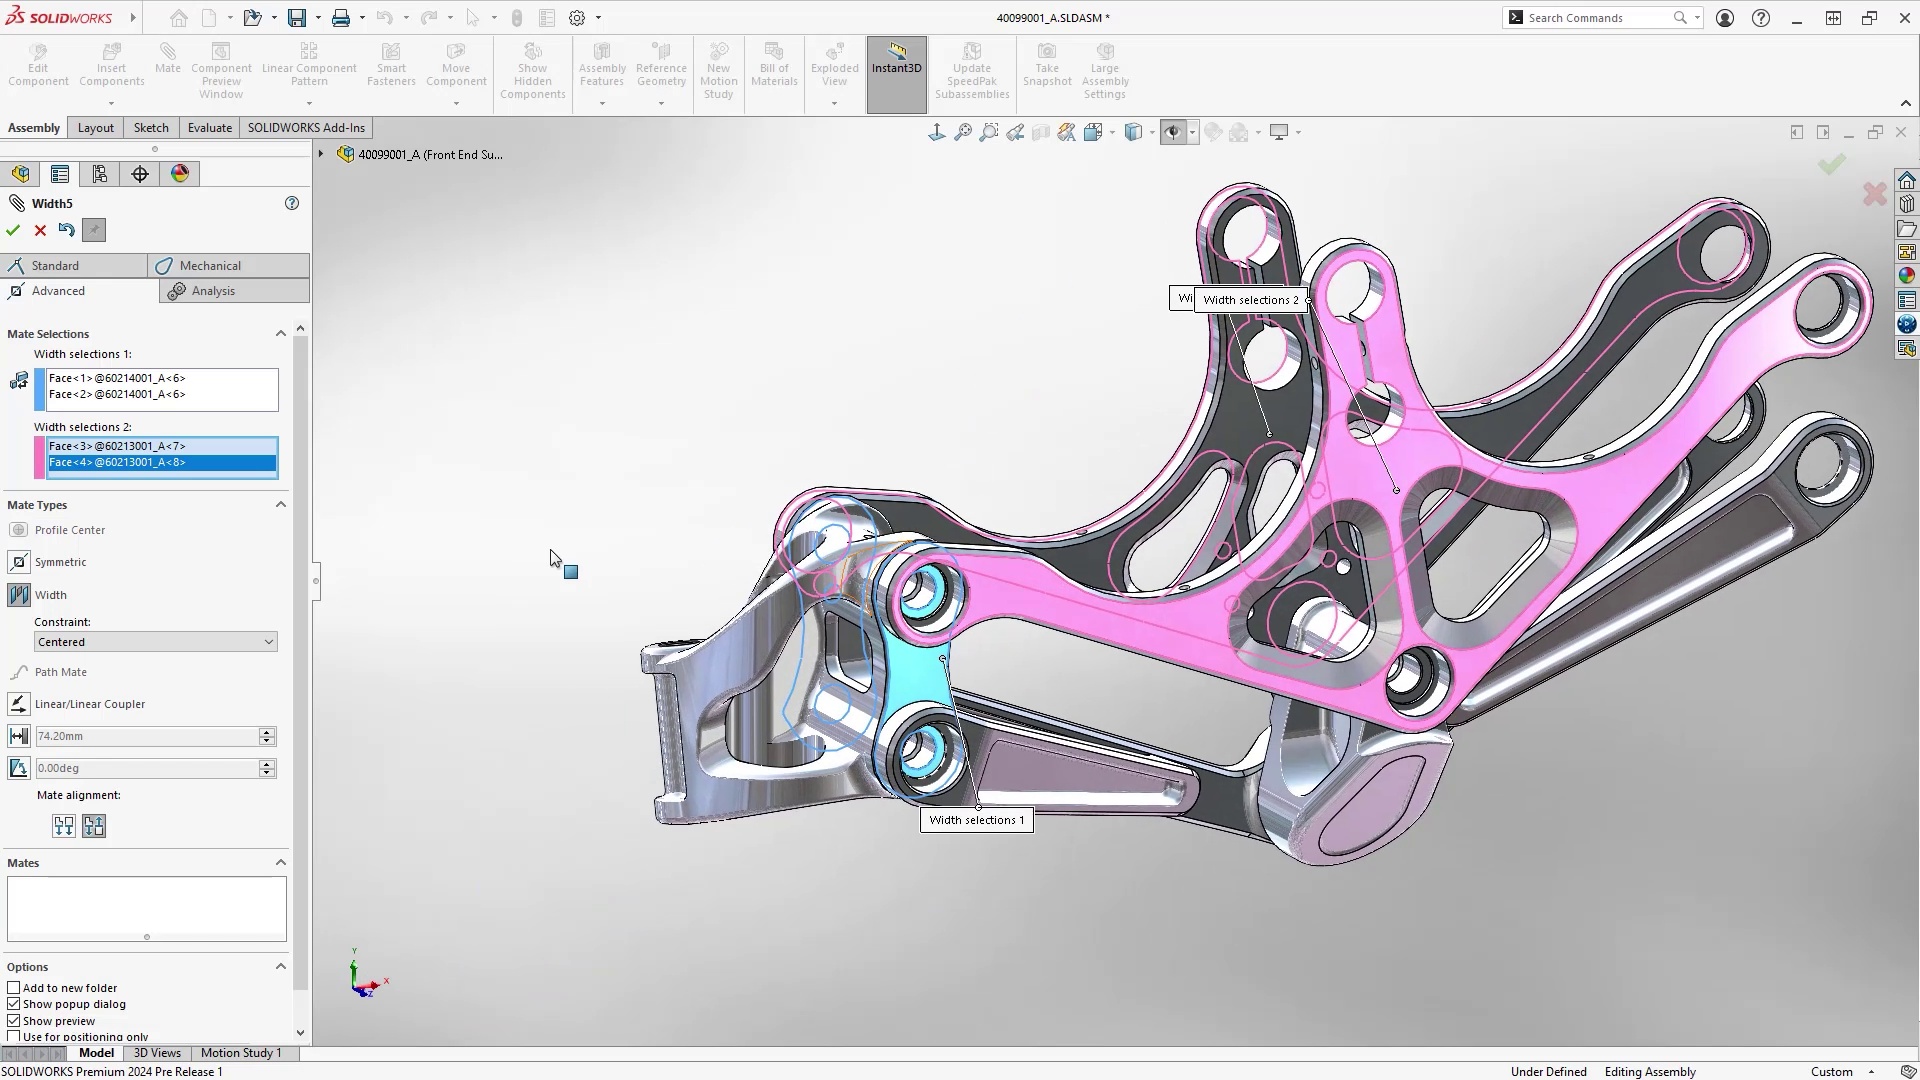Enable the Show preview checkbox
1920x1080 pixels.
coord(14,1020)
